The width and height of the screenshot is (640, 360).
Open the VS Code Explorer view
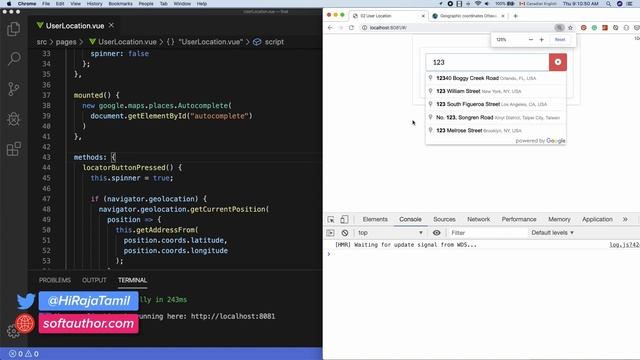tap(14, 29)
